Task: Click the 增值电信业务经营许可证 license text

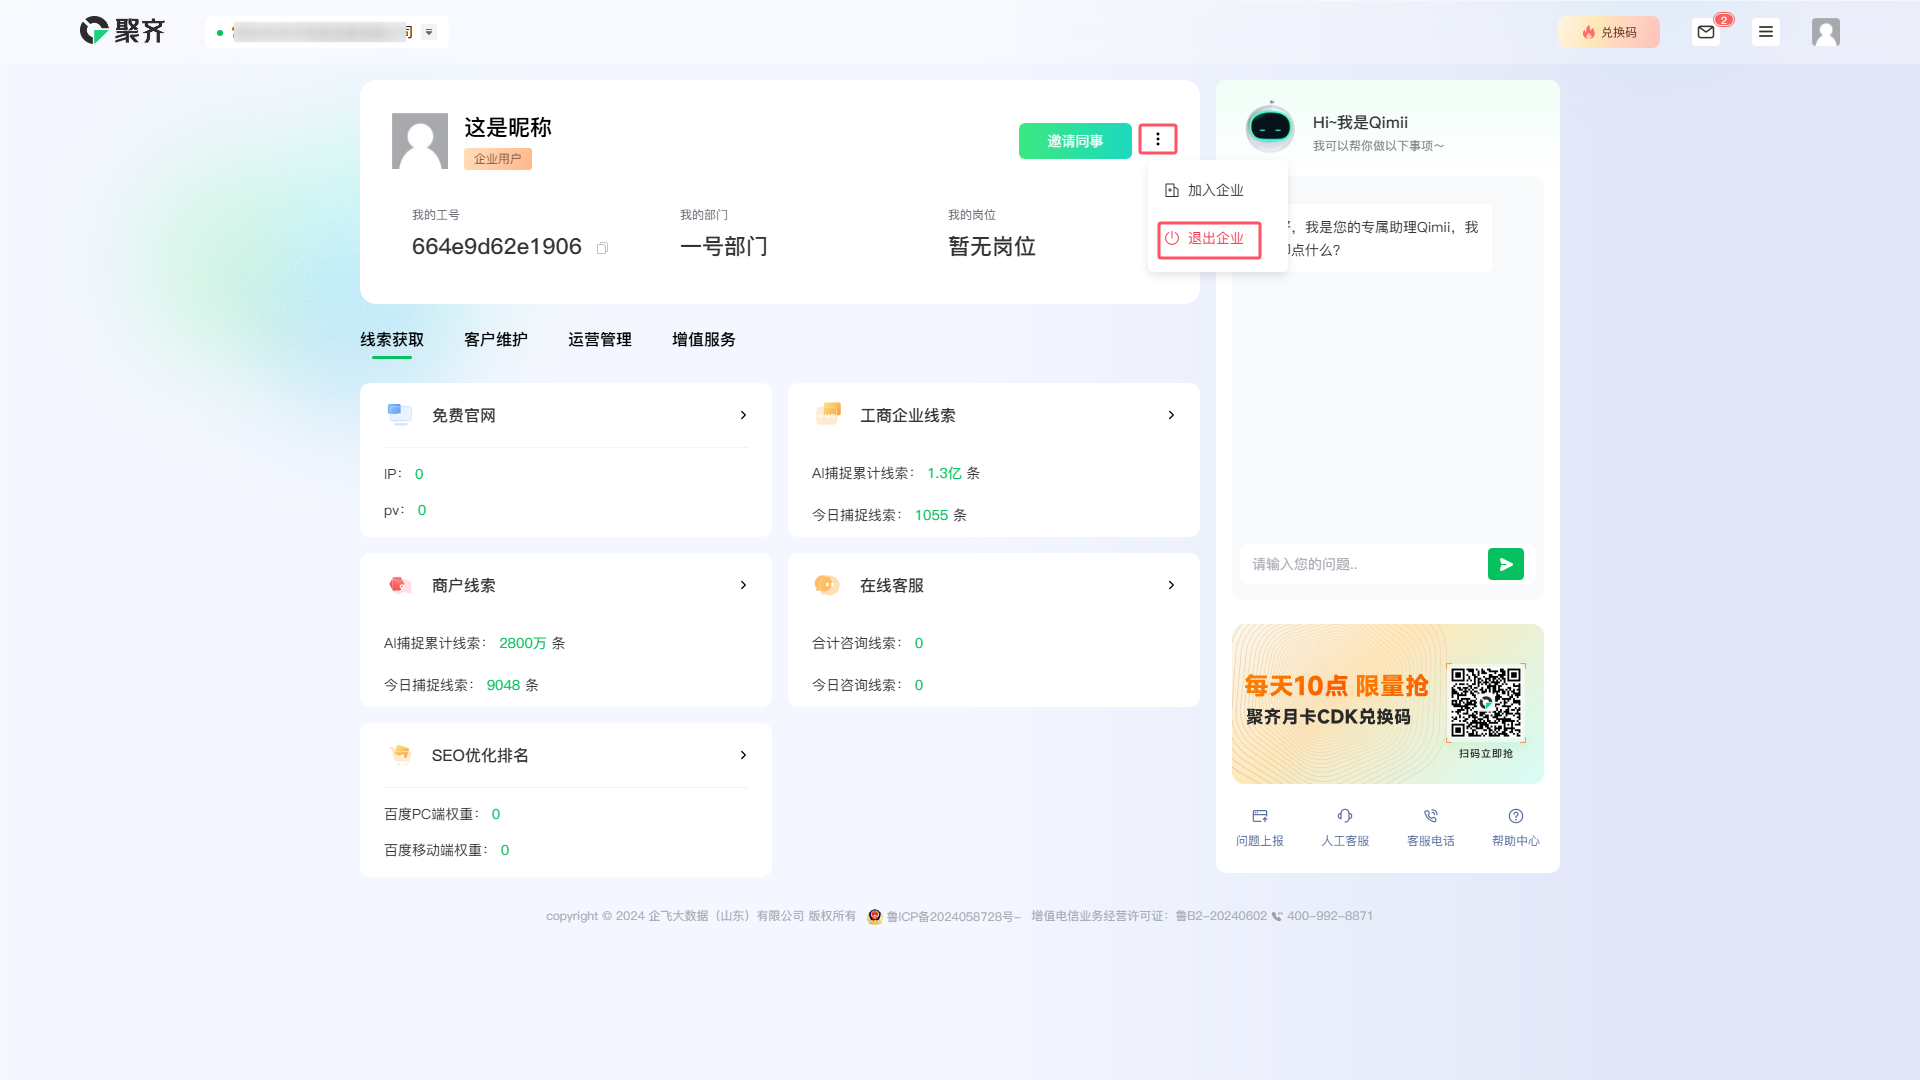Action: (1149, 916)
